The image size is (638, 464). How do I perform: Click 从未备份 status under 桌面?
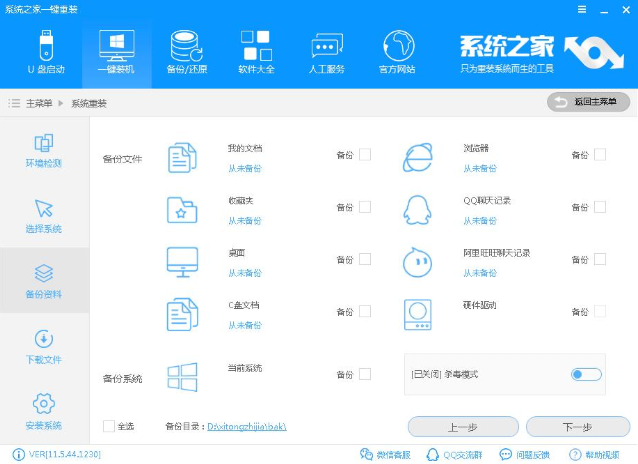[x=245, y=273]
